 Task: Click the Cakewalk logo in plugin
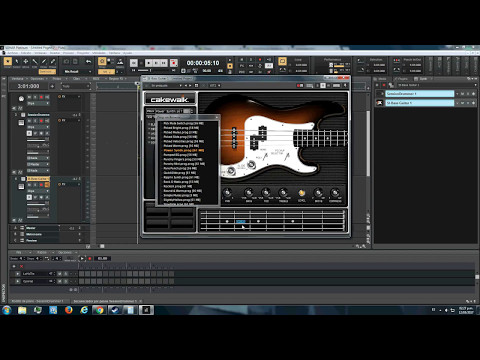pyautogui.click(x=170, y=99)
